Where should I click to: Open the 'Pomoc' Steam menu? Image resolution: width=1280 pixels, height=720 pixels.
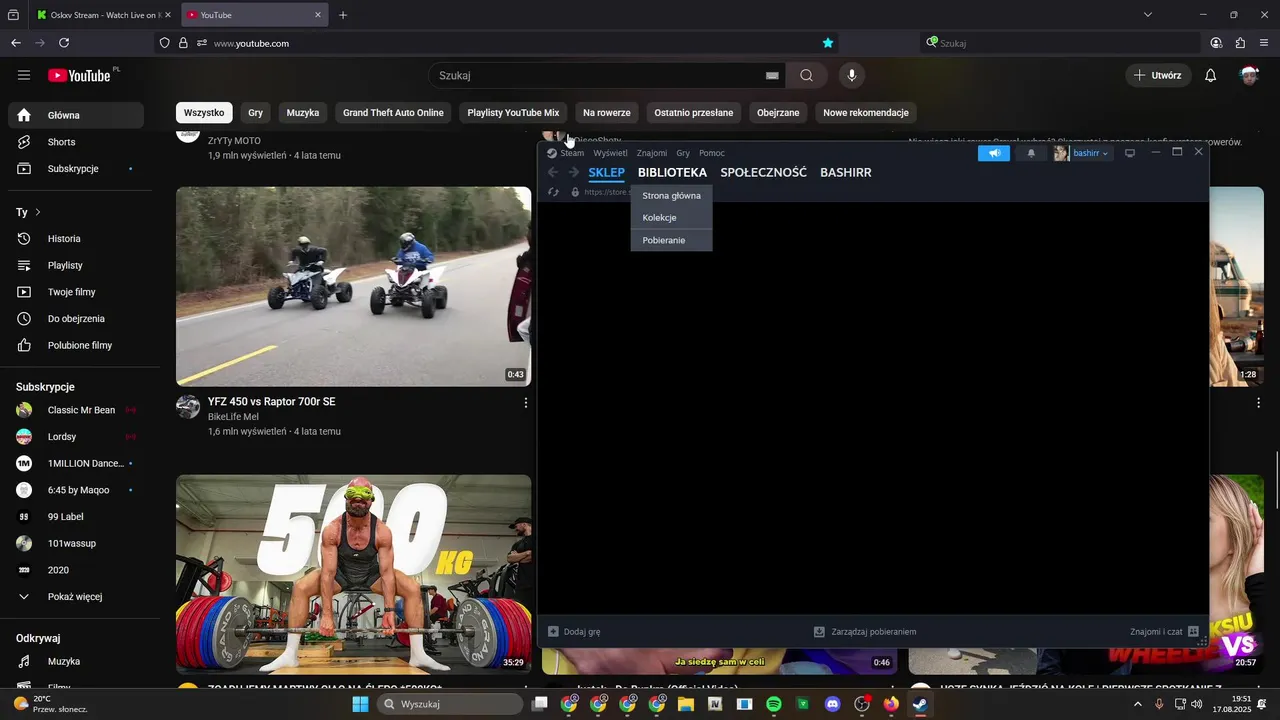[712, 153]
